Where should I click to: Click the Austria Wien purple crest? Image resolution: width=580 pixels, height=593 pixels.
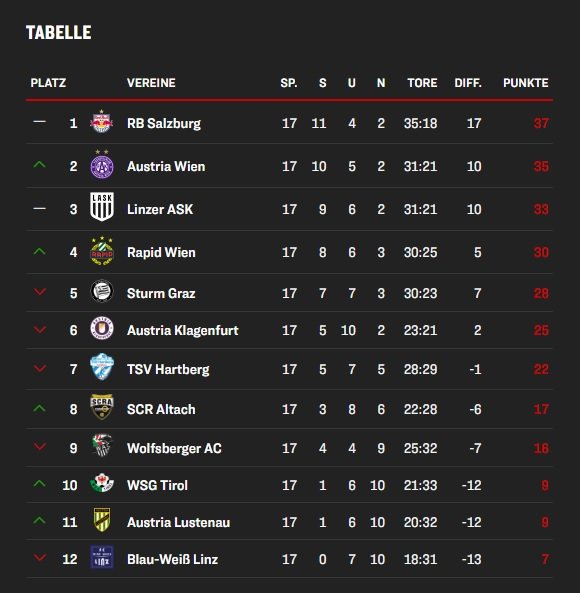click(x=102, y=165)
